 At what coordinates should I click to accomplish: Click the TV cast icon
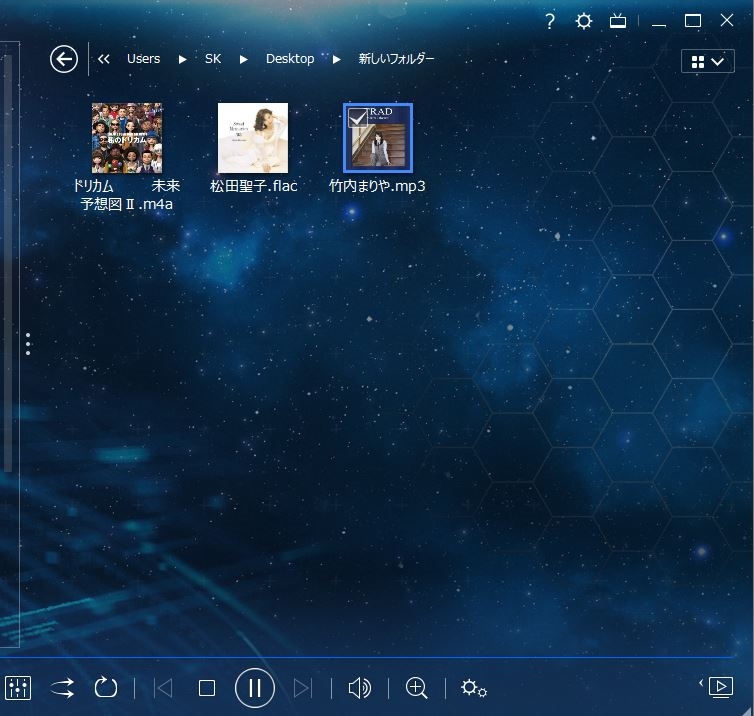618,21
